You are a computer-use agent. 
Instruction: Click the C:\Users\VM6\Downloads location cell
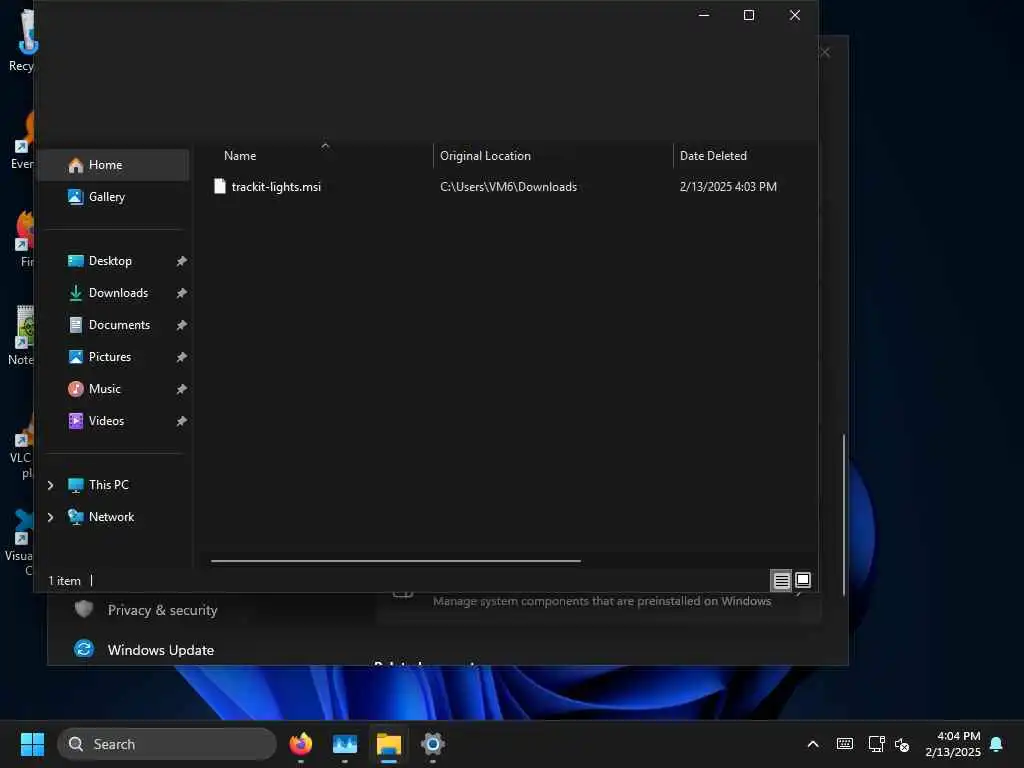click(x=508, y=187)
